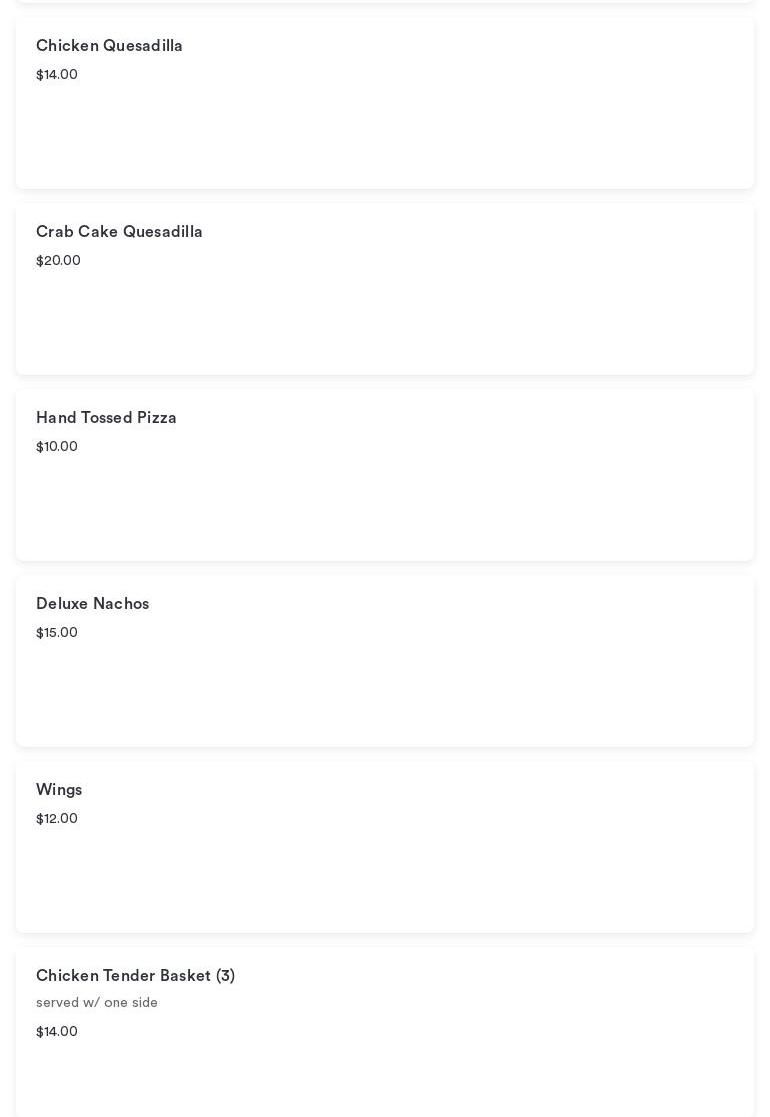Open the Chicken Quesadilla item title
This screenshot has height=1117, width=770.
pos(109,46)
